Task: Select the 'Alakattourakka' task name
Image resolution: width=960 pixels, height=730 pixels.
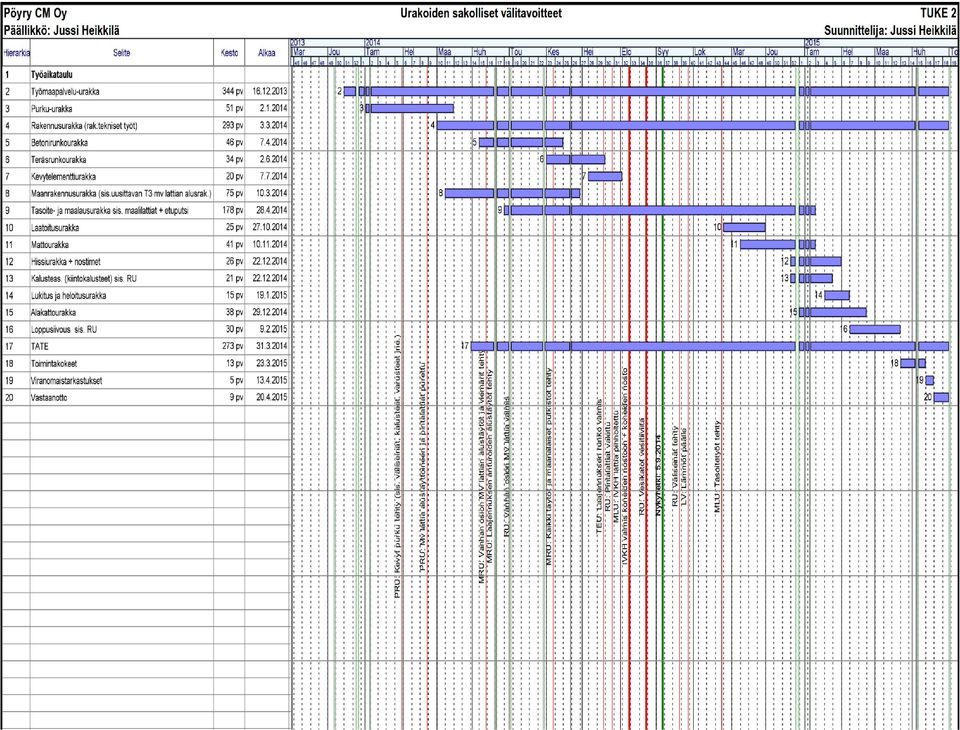Action: click(x=53, y=312)
